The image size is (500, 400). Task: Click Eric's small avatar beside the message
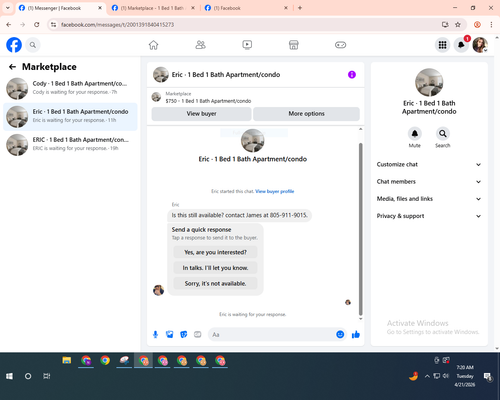pyautogui.click(x=158, y=290)
